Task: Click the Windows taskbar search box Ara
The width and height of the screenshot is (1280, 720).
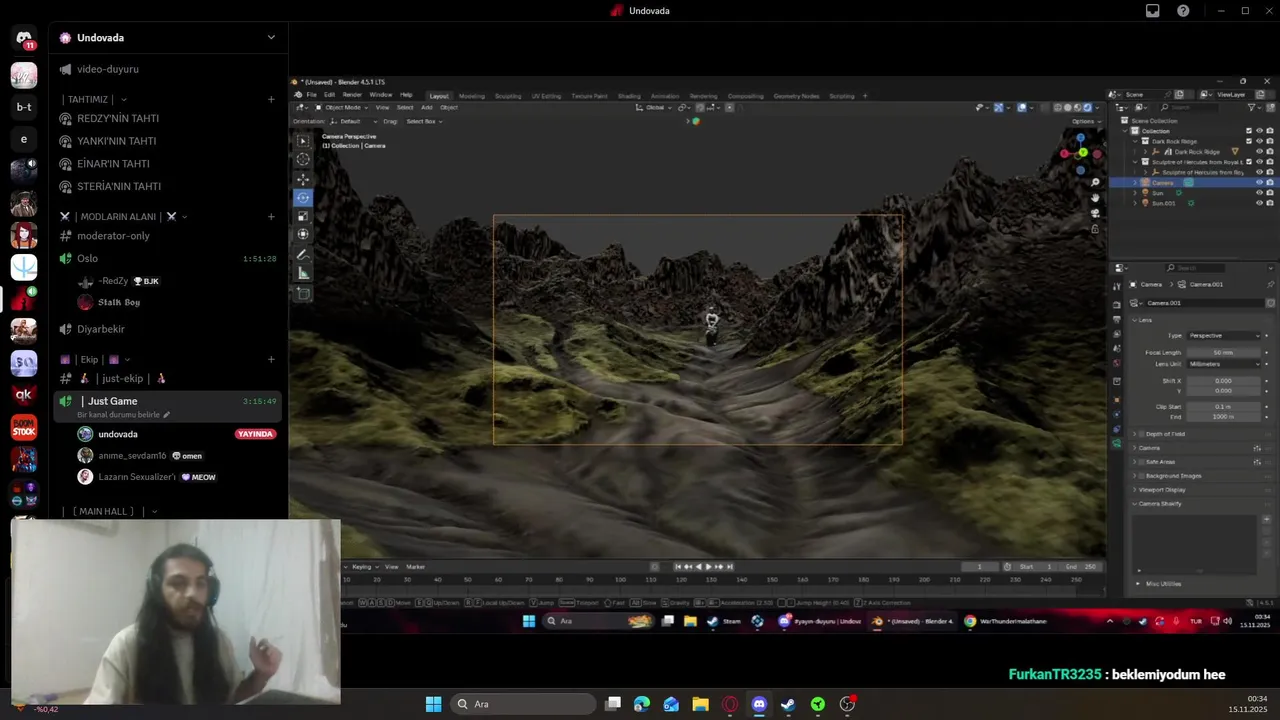Action: pos(523,704)
